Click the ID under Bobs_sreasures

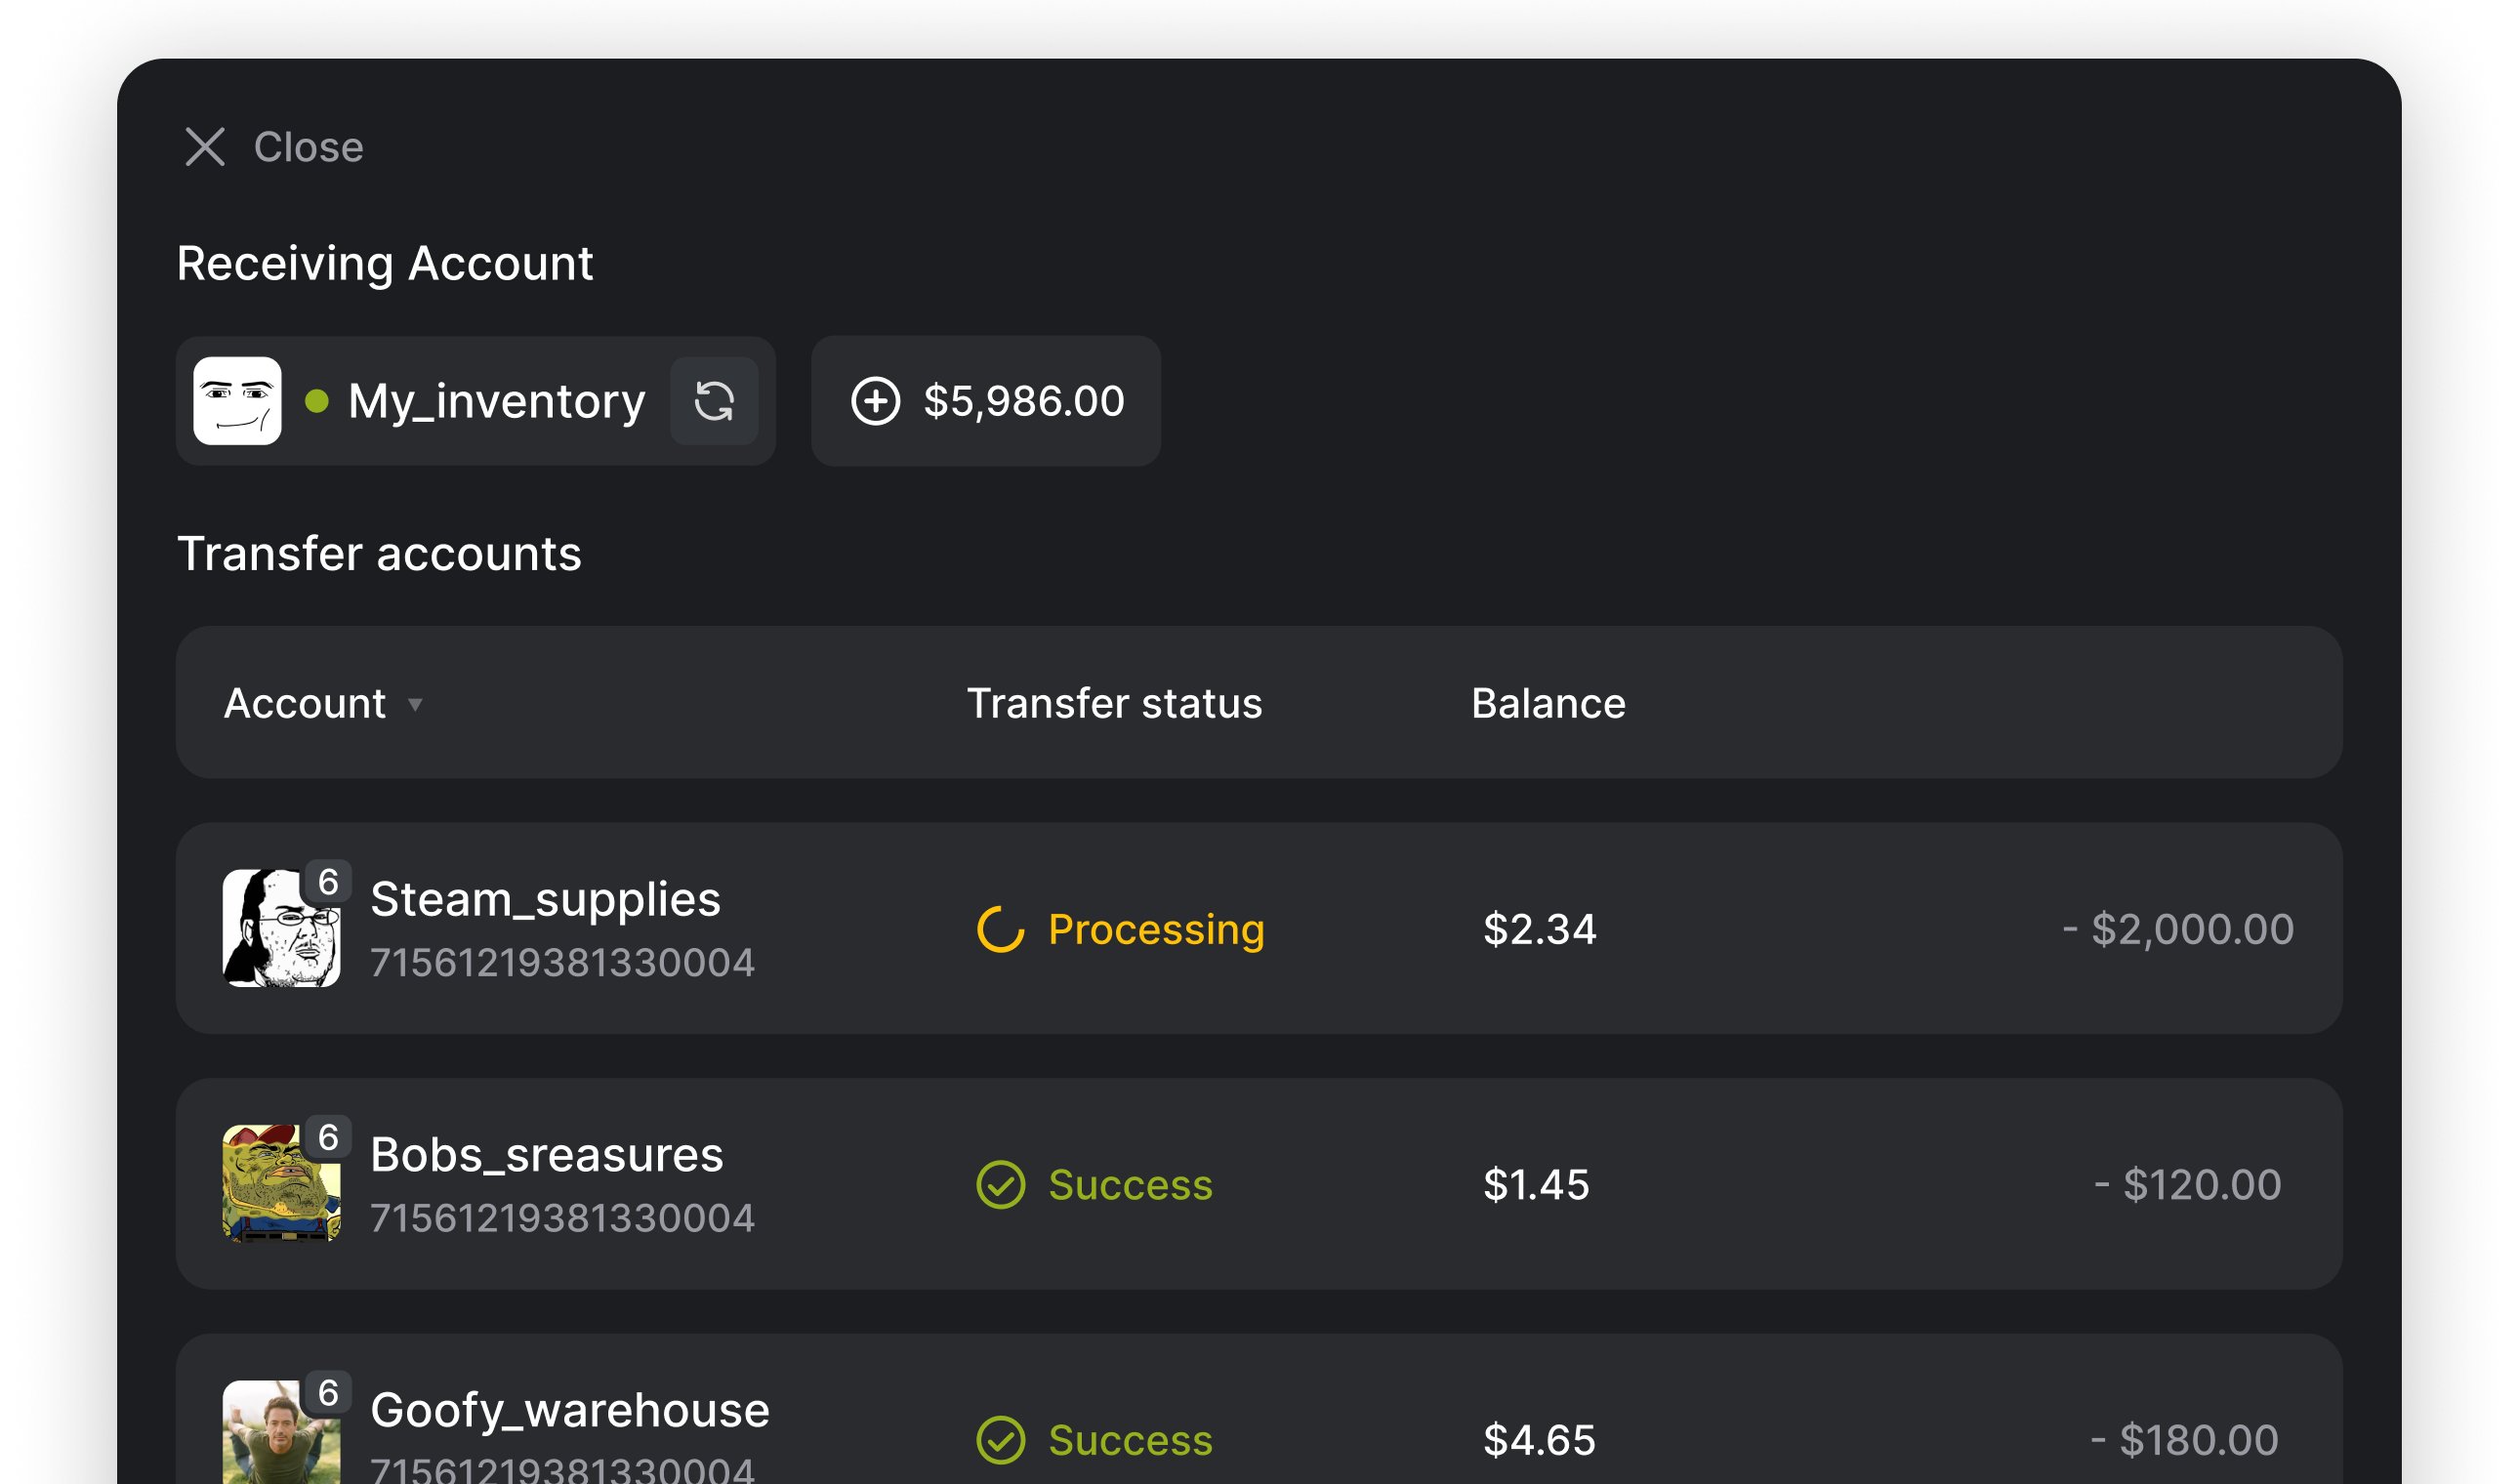pyautogui.click(x=562, y=1218)
